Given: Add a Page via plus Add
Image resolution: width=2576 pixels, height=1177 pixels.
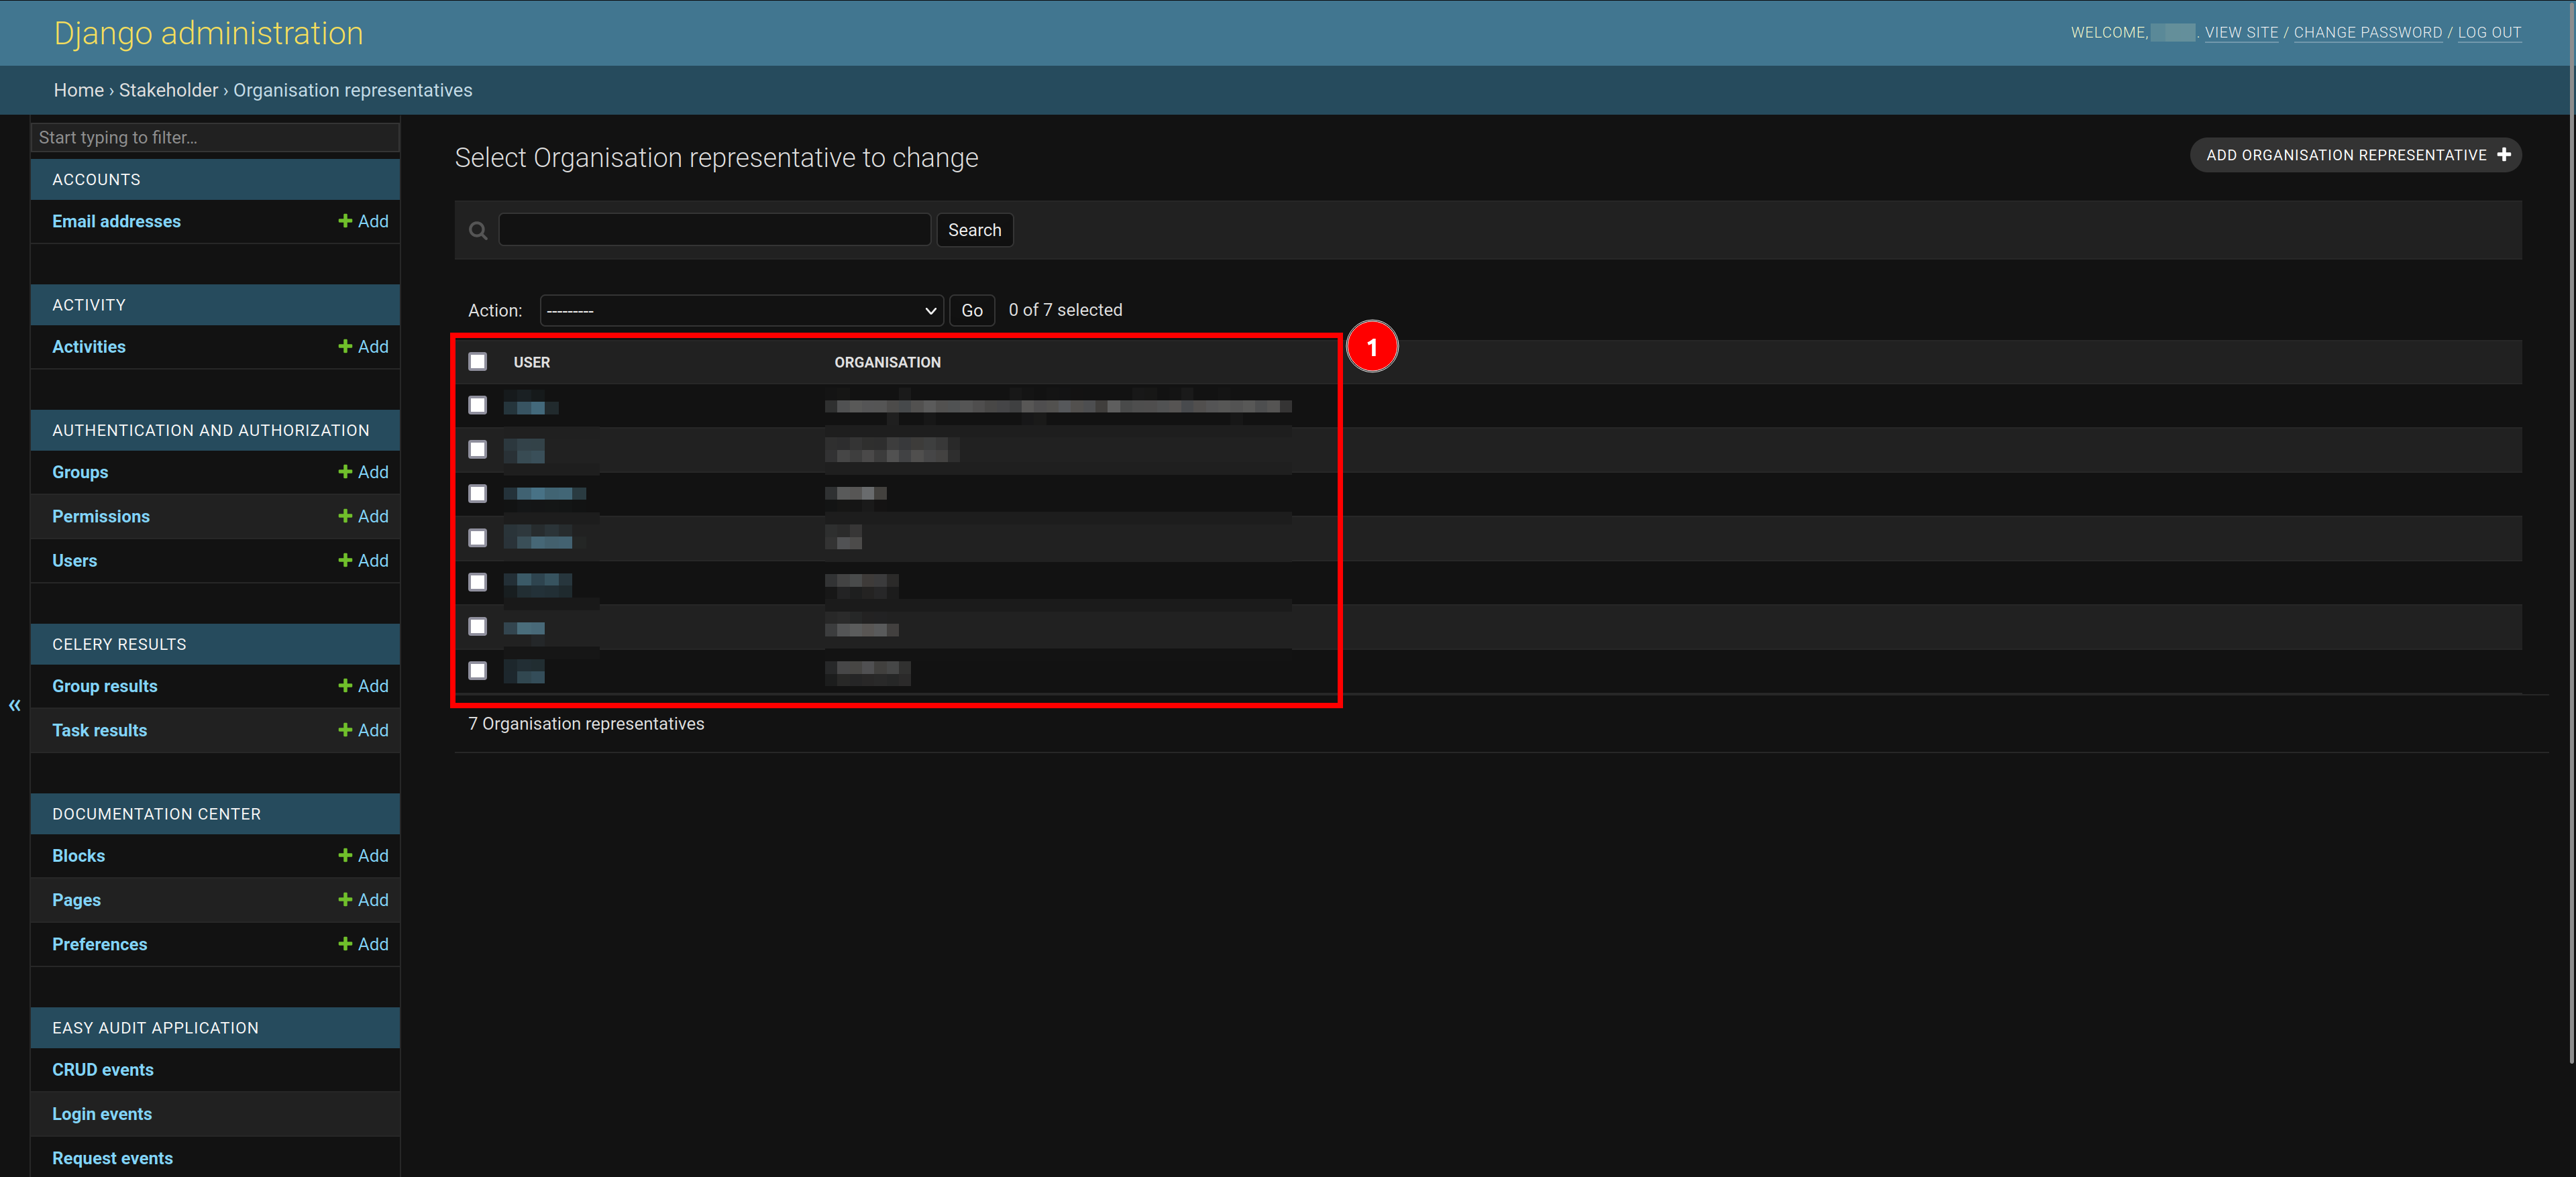Looking at the screenshot, I should click(363, 900).
